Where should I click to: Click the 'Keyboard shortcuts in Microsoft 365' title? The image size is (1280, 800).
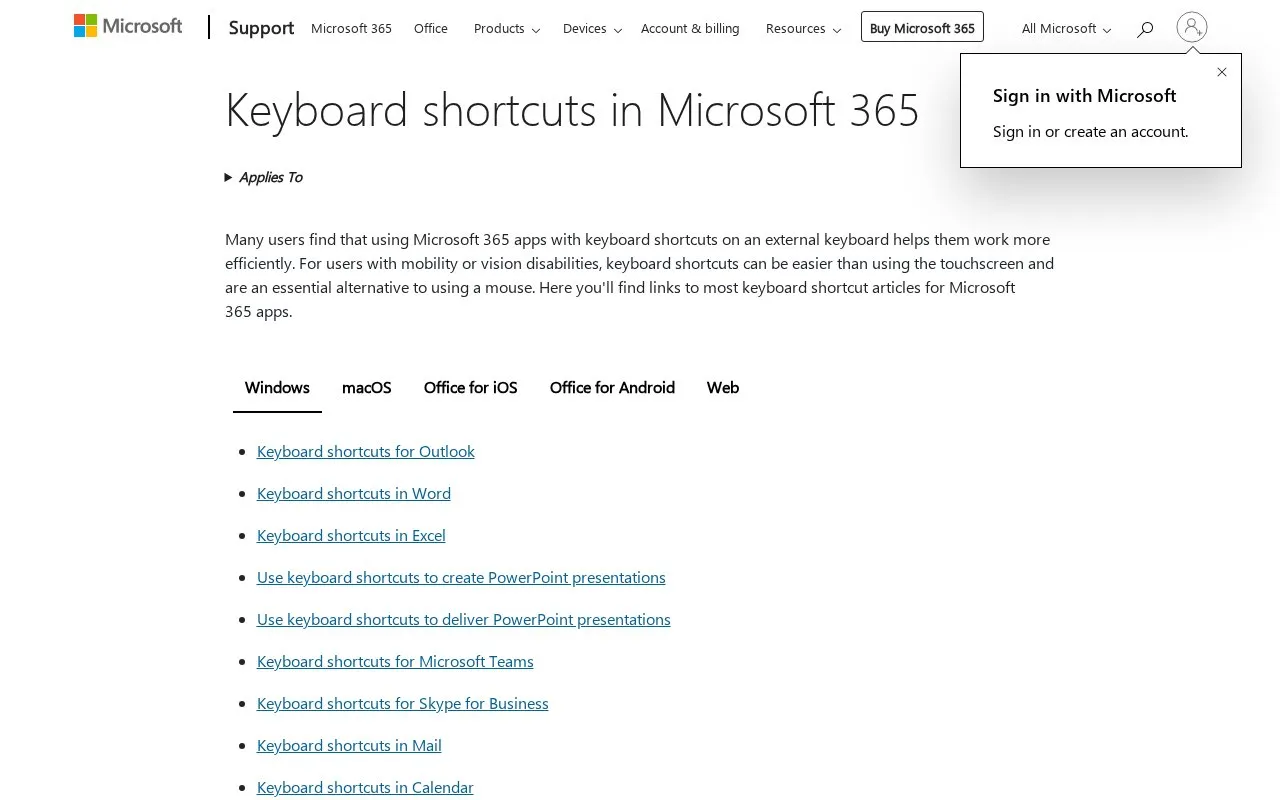(x=572, y=109)
